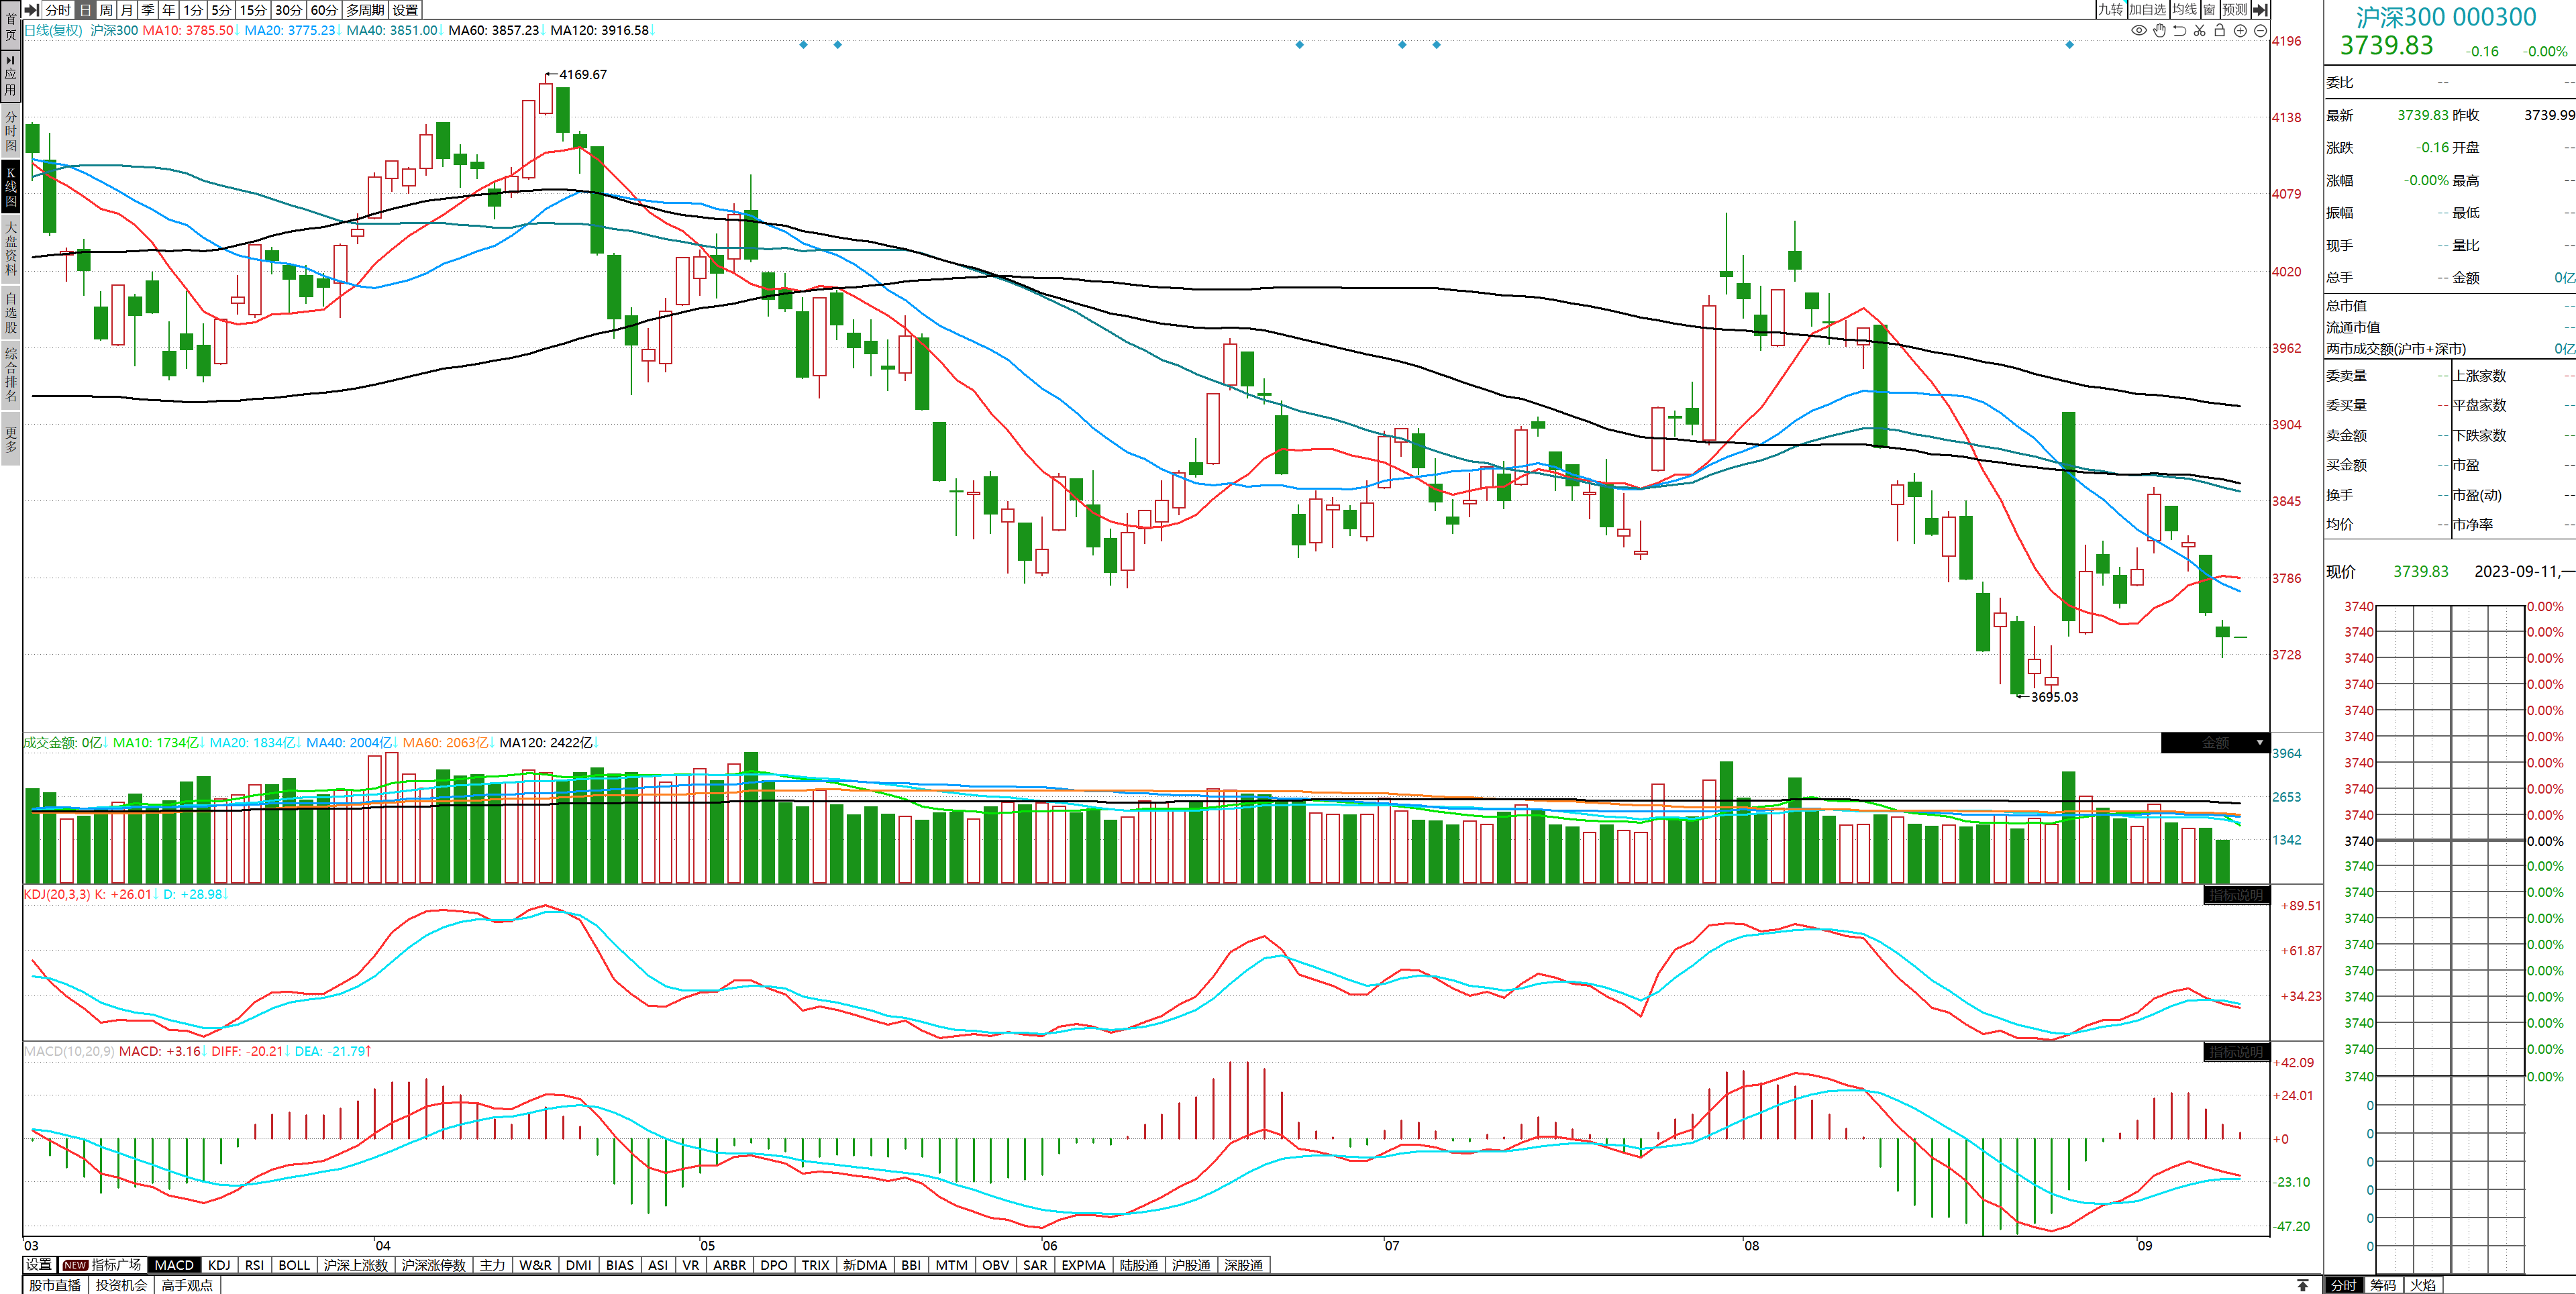The width and height of the screenshot is (2576, 1294).
Task: Click the arrow icon right of 预测
Action: tap(2260, 10)
